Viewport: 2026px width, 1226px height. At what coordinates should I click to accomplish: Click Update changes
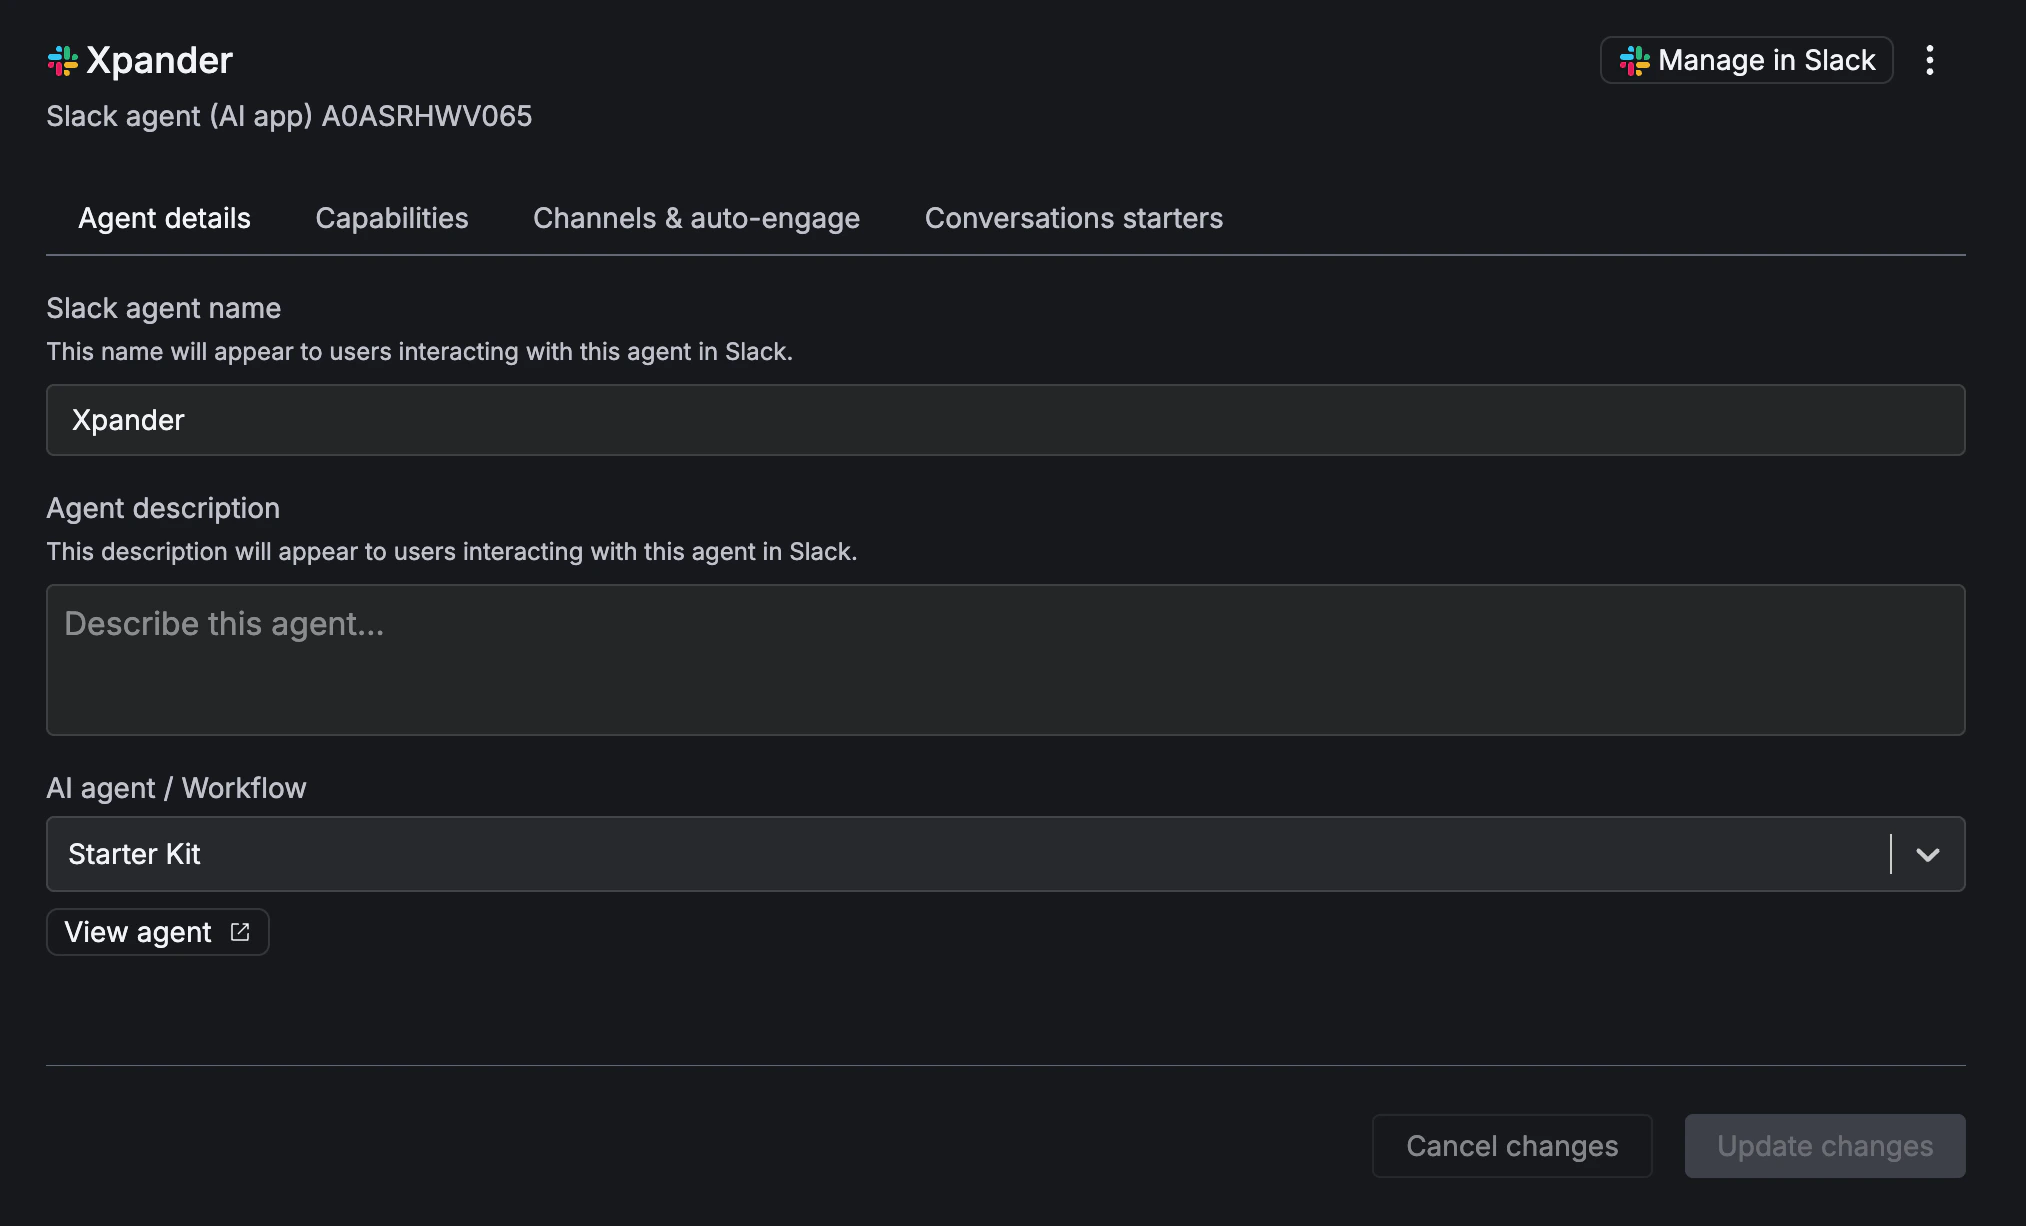click(x=1824, y=1146)
